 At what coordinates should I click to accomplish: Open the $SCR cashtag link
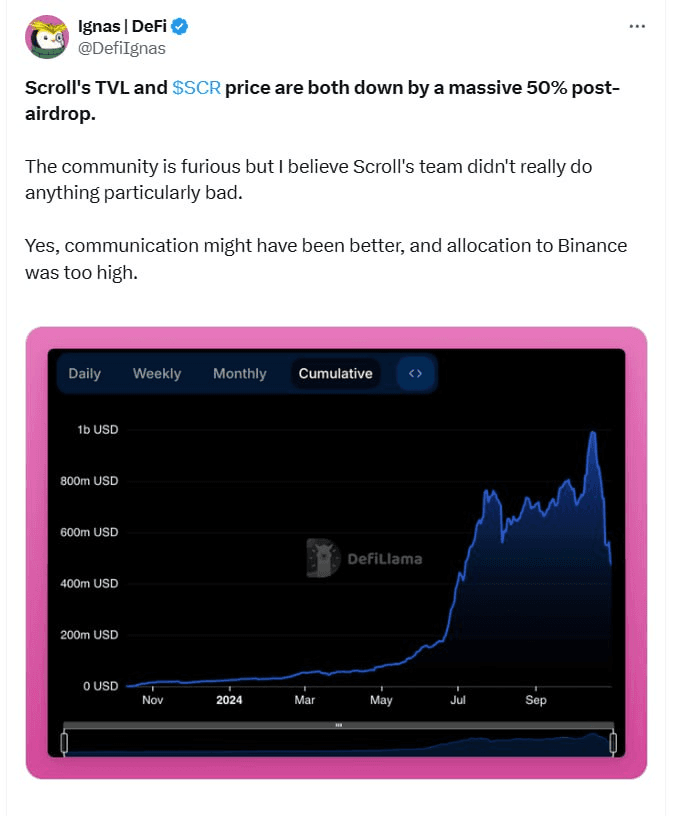pyautogui.click(x=196, y=87)
